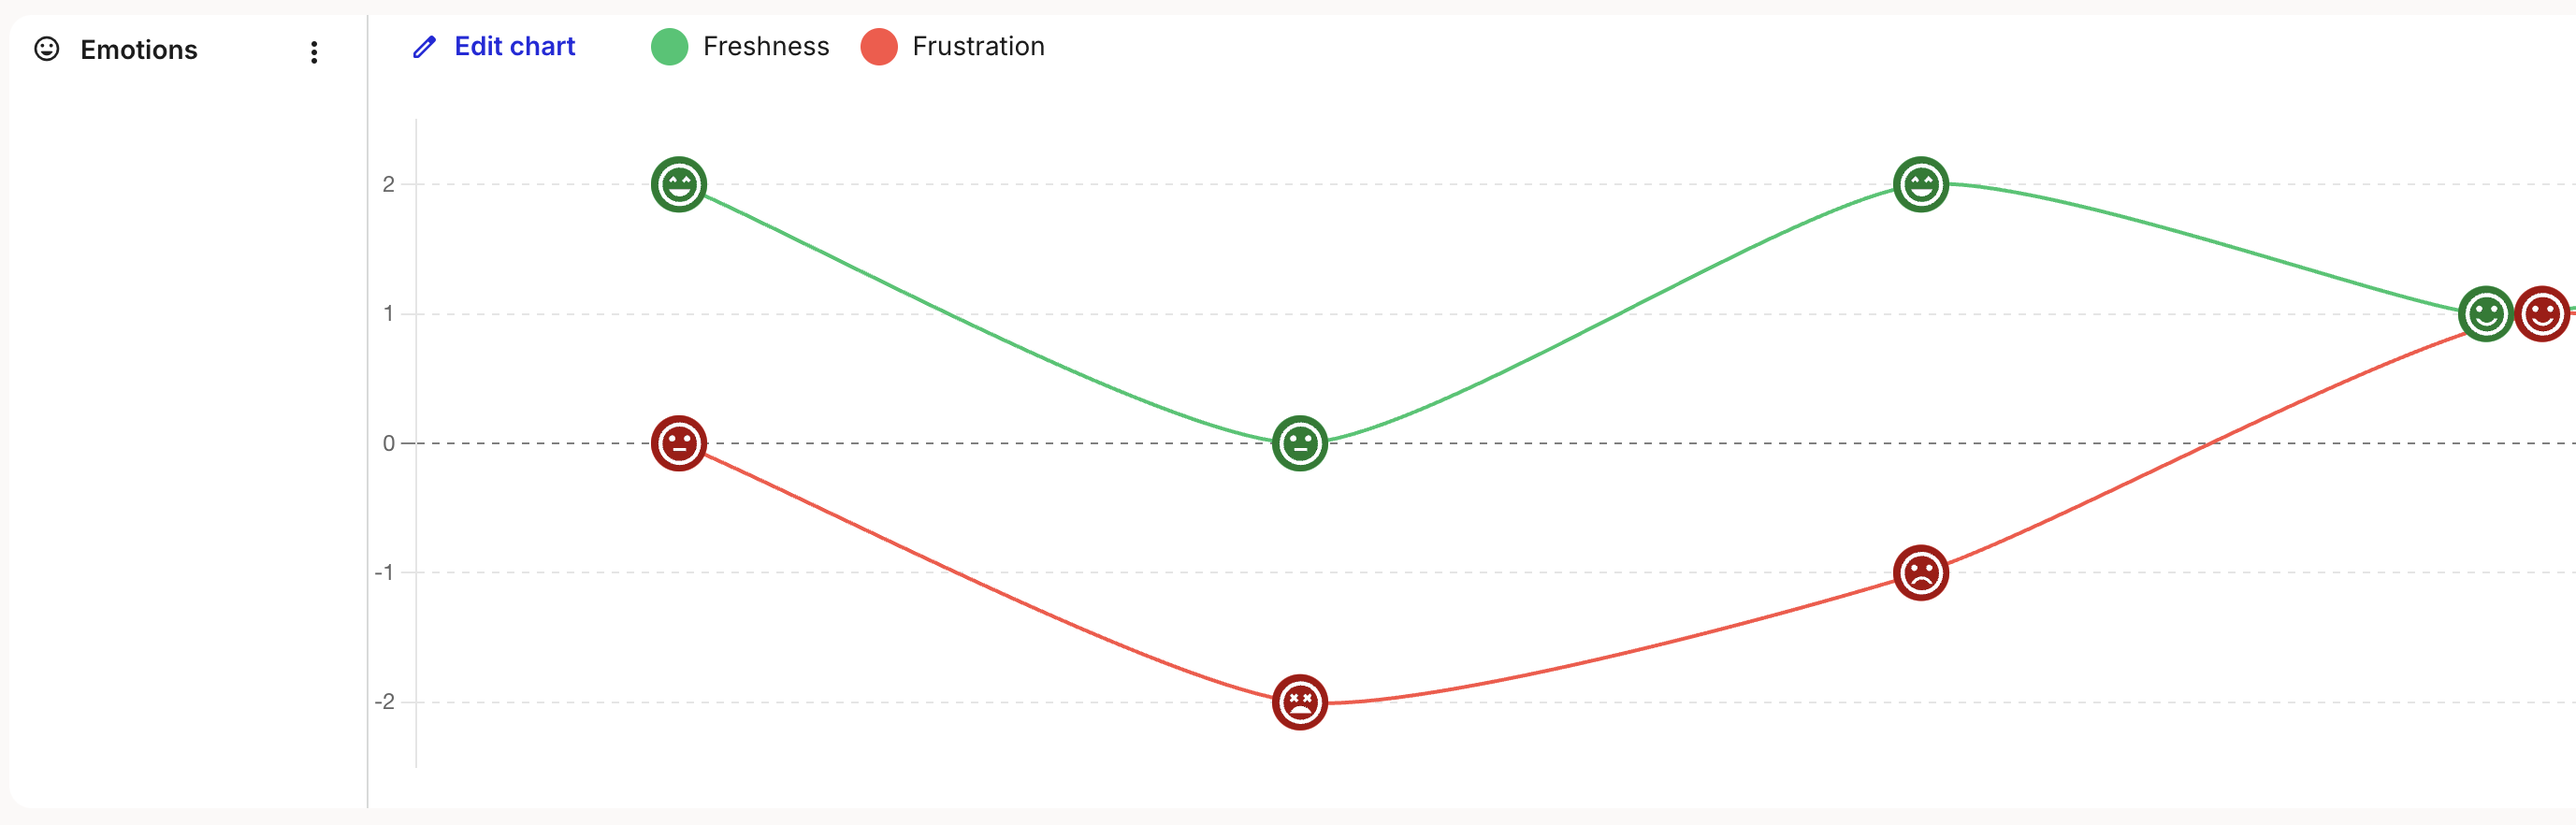Click the red Frustration legend swatch
Screen dimensions: 2576x825
pyautogui.click(x=878, y=47)
